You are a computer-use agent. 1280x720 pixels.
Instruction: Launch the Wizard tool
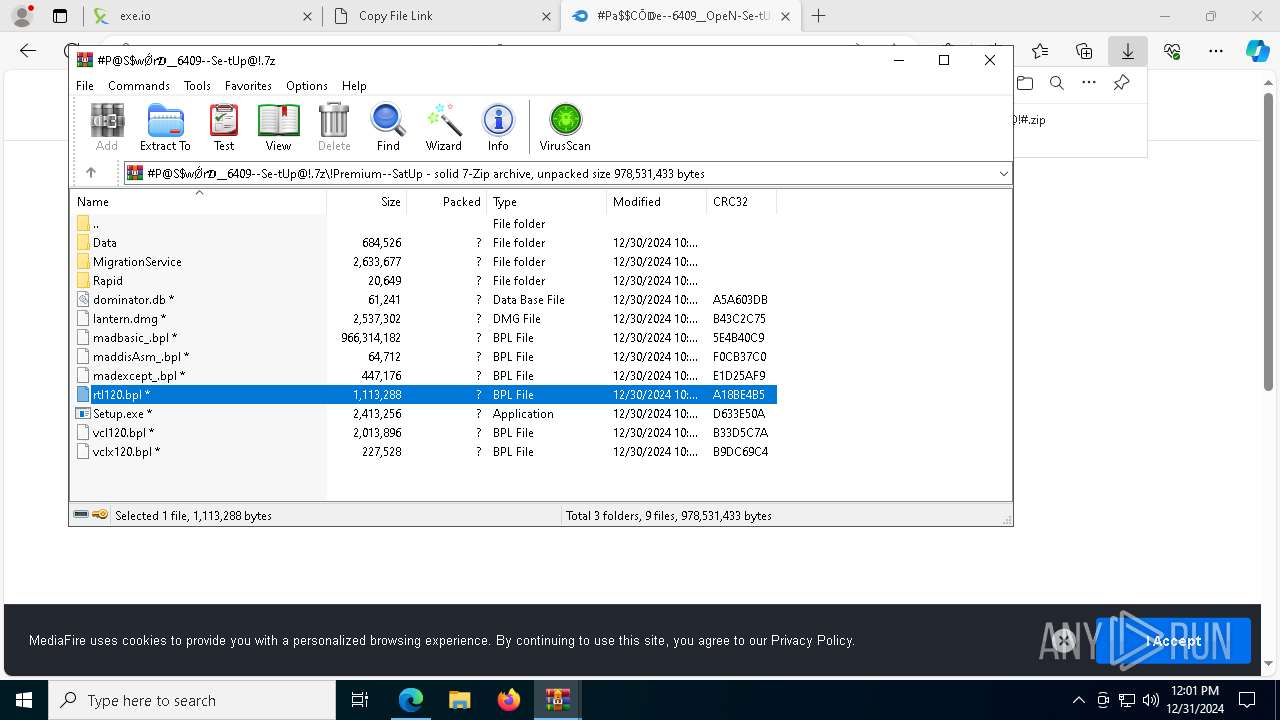pos(444,128)
